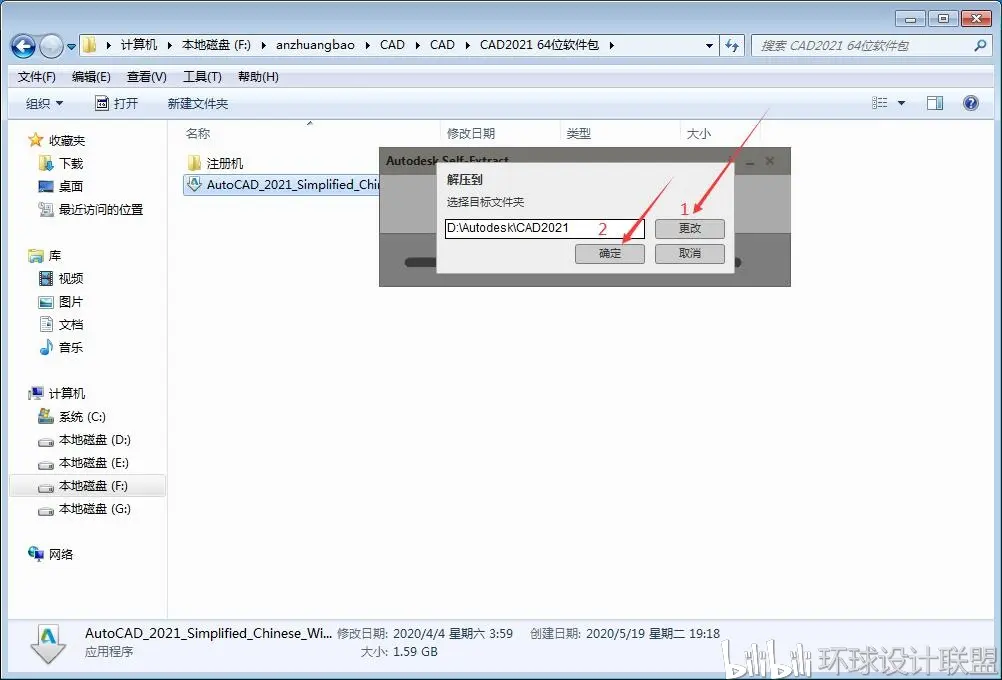Click the refresh button next to address bar
This screenshot has width=1002, height=680.
(732, 45)
